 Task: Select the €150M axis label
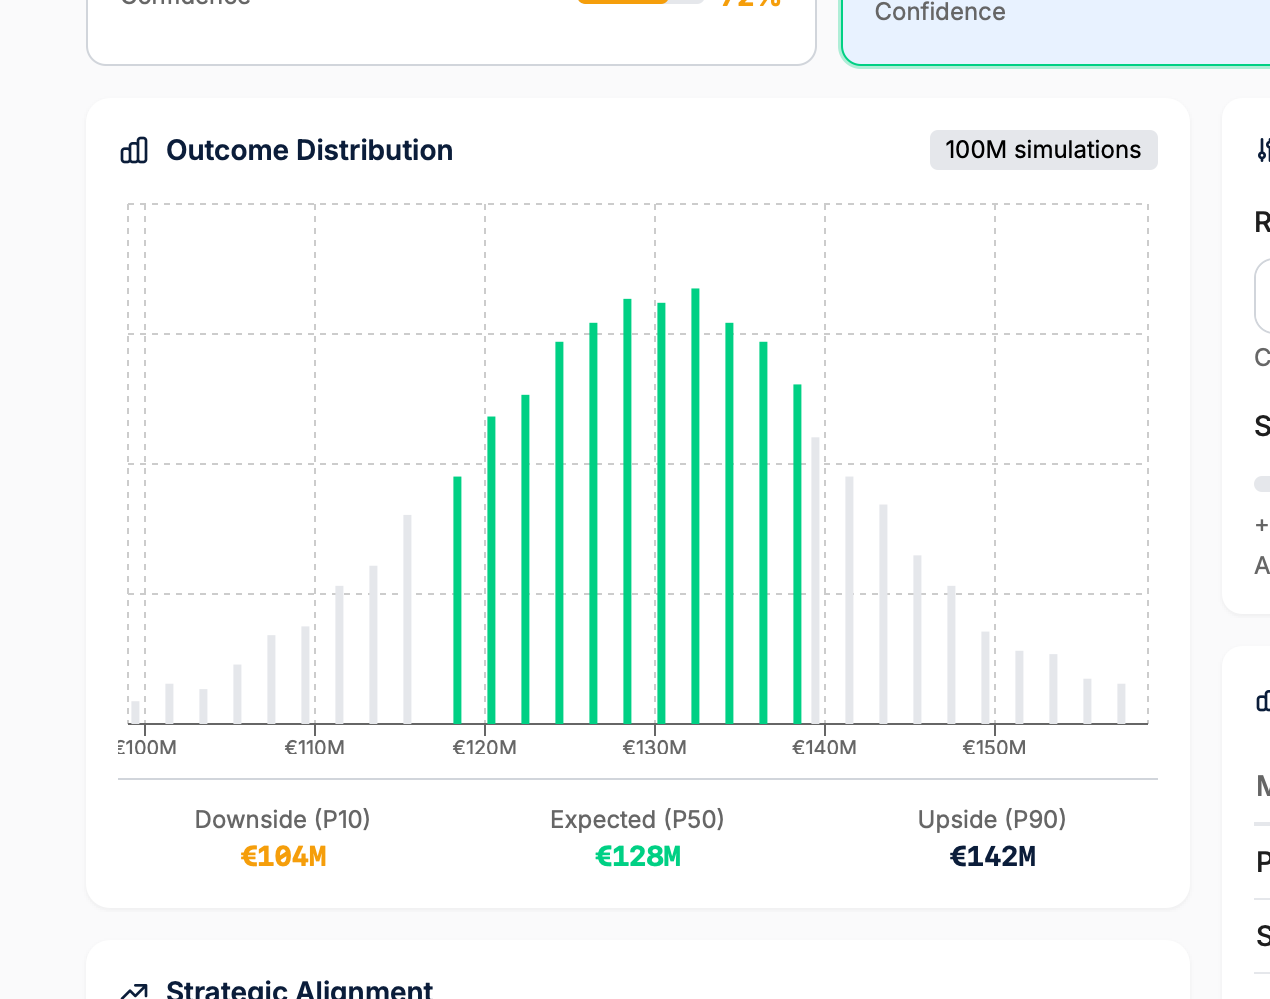(994, 746)
